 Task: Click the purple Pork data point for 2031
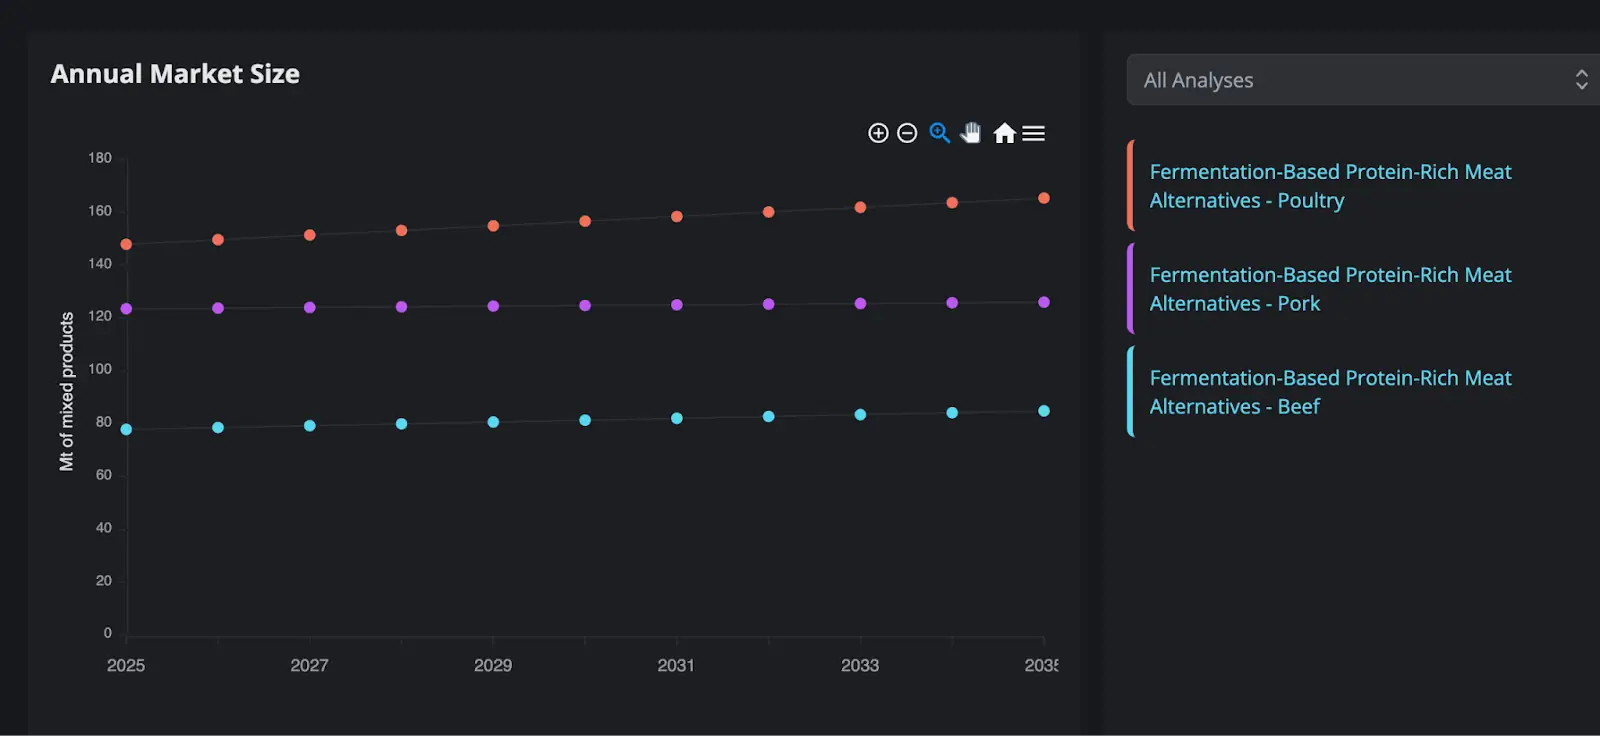[x=677, y=305]
